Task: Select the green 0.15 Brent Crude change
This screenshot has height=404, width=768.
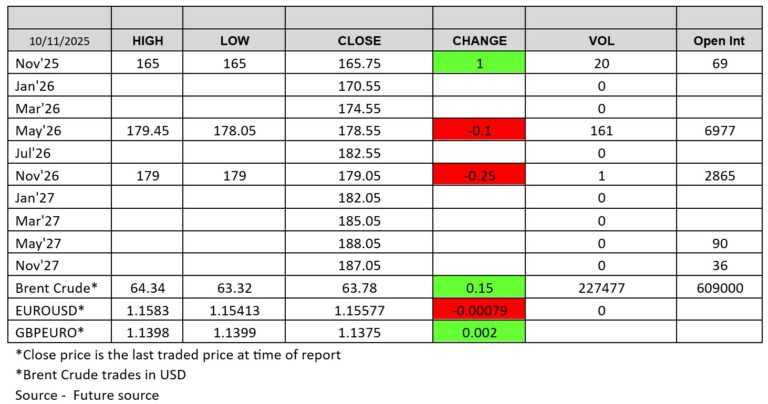Action: [x=479, y=289]
